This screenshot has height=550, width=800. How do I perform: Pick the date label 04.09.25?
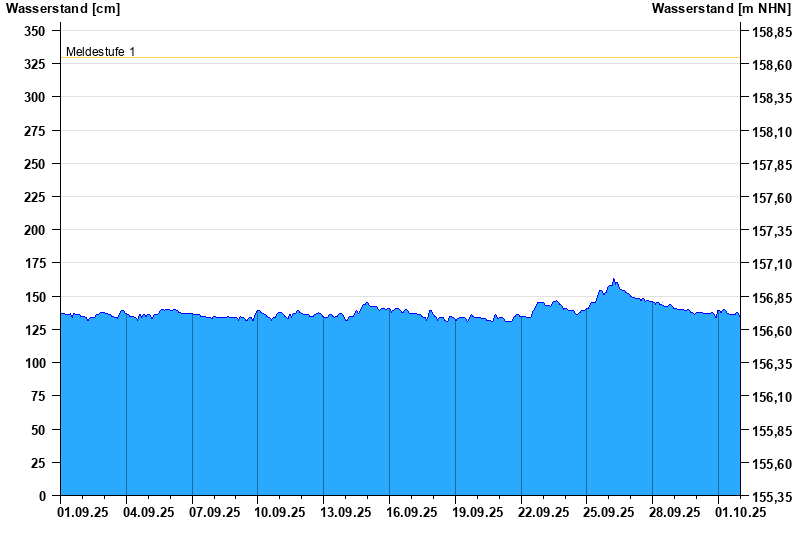click(149, 512)
